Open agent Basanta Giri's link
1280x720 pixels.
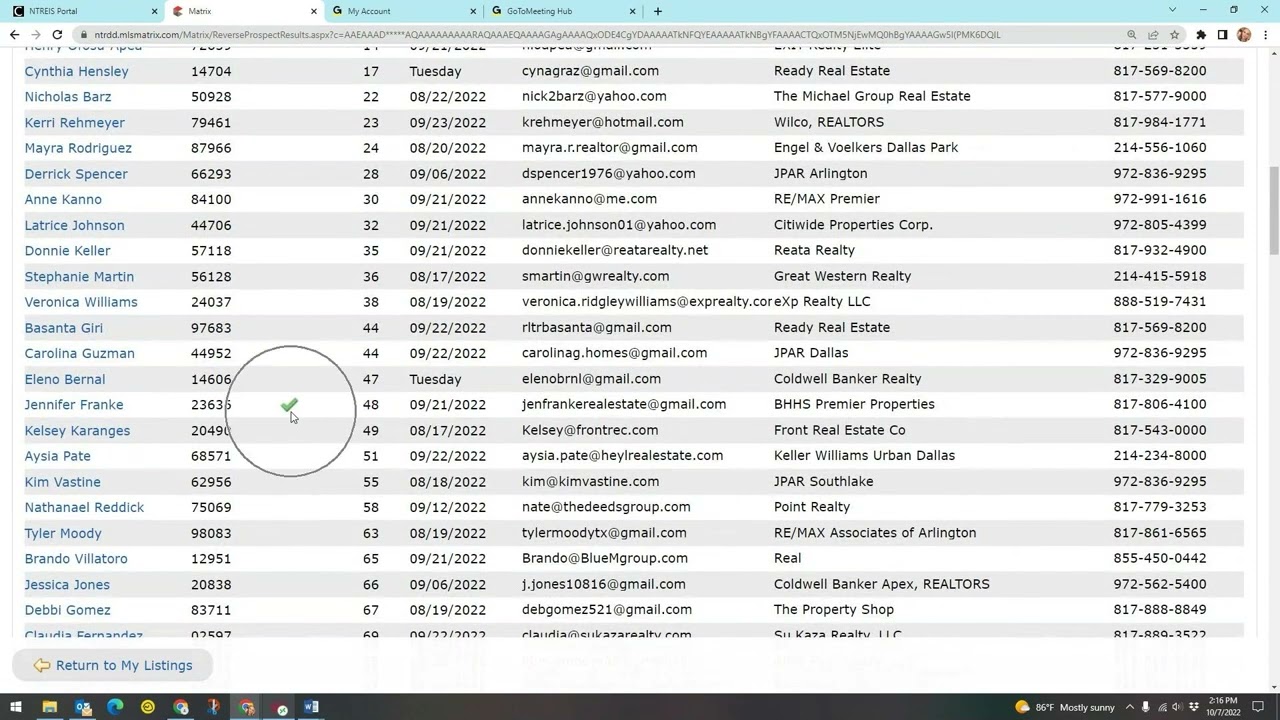pyautogui.click(x=63, y=328)
